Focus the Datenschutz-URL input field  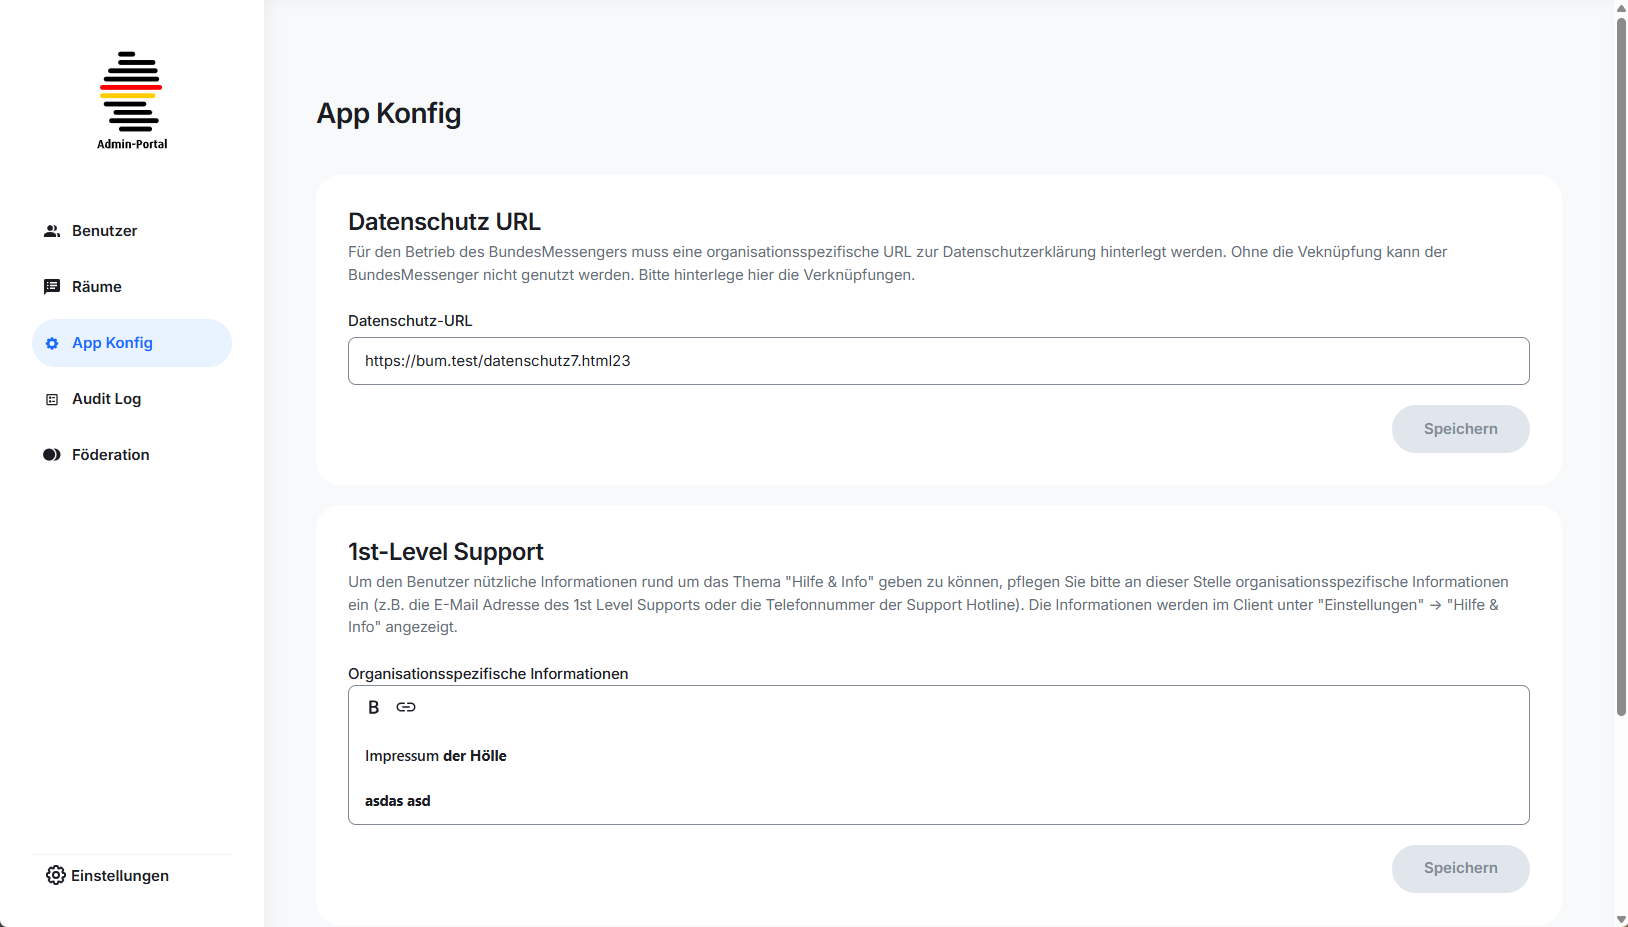pos(938,361)
